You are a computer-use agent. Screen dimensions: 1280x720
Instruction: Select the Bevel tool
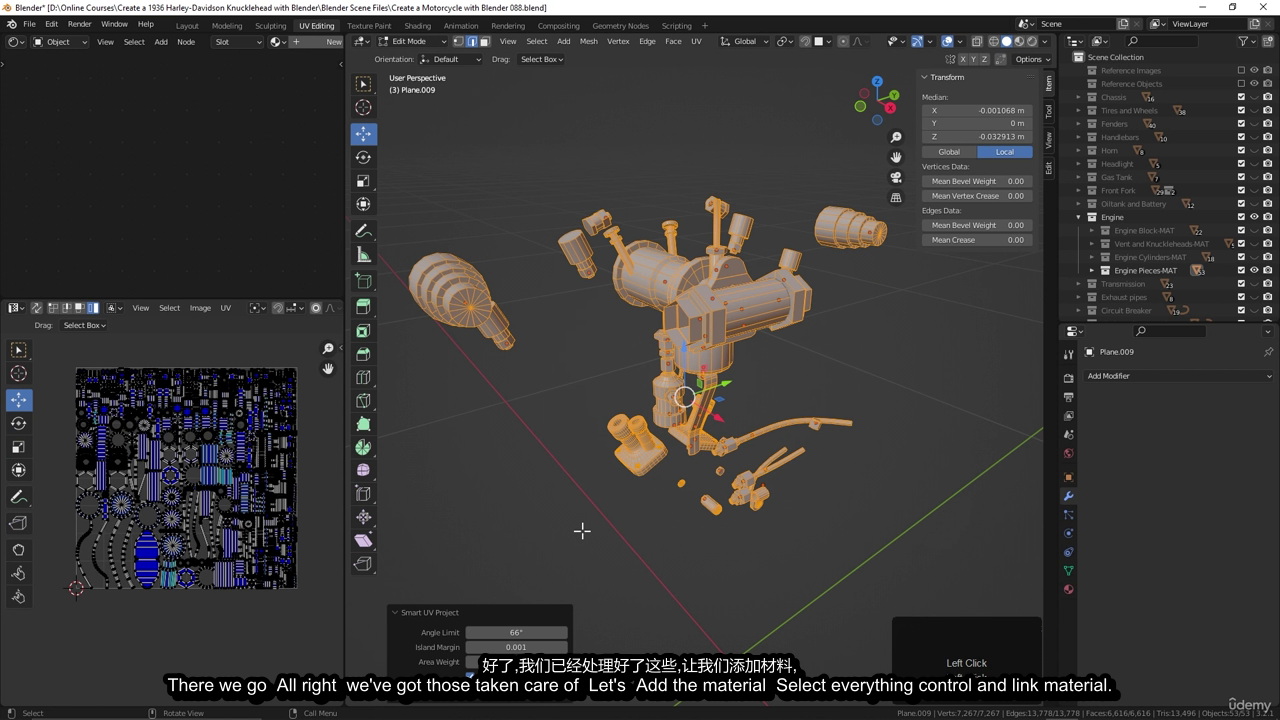click(363, 354)
